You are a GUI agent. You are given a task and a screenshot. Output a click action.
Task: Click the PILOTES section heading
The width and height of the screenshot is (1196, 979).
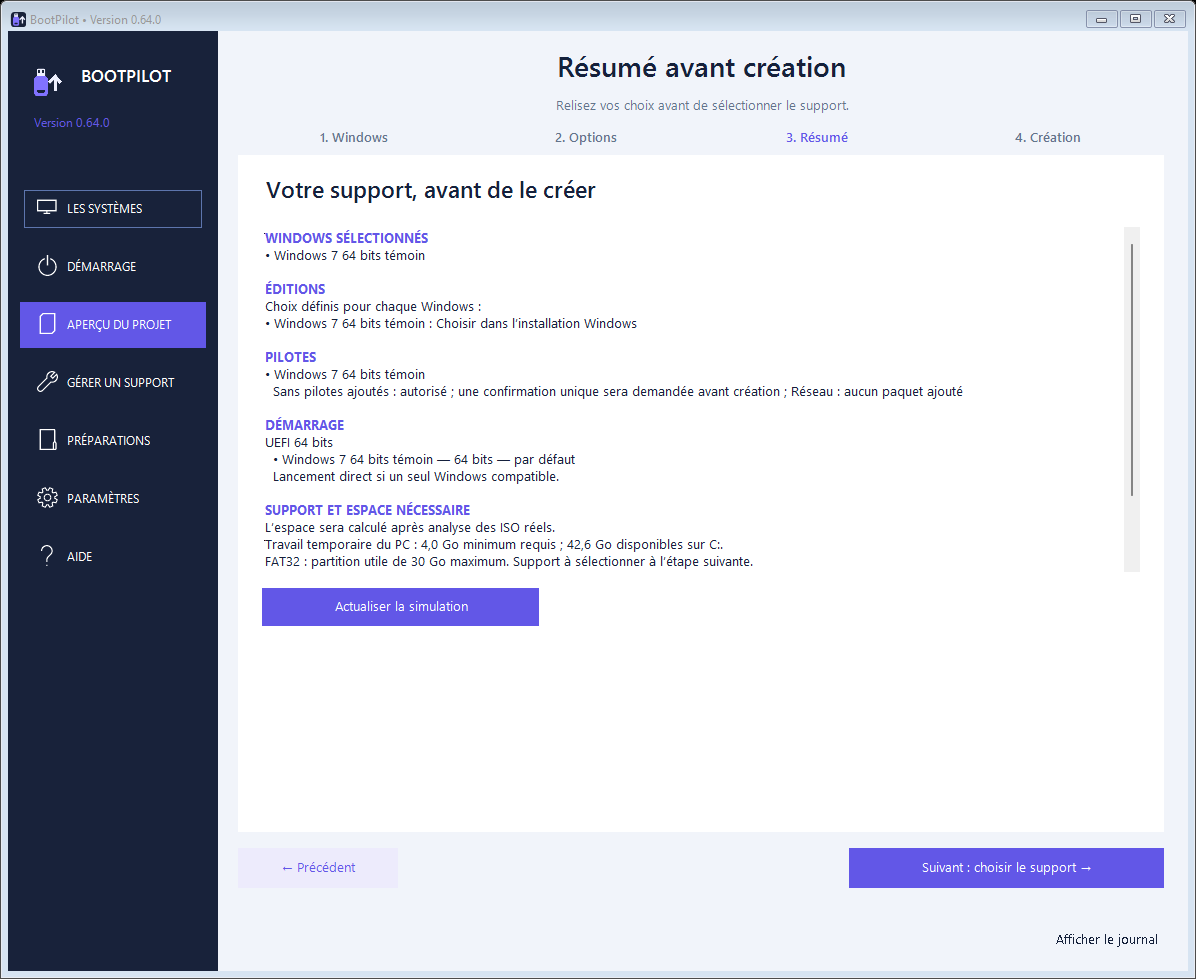(x=291, y=357)
